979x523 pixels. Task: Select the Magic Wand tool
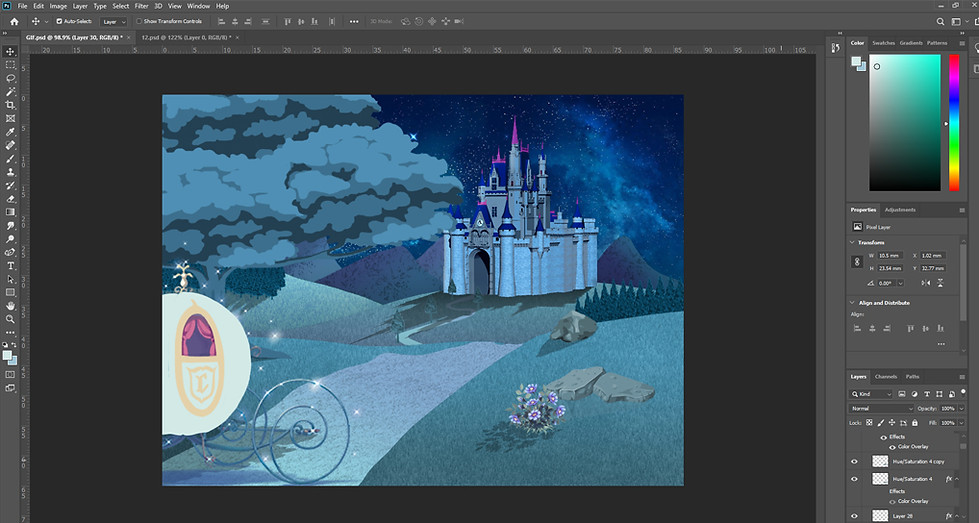10,92
